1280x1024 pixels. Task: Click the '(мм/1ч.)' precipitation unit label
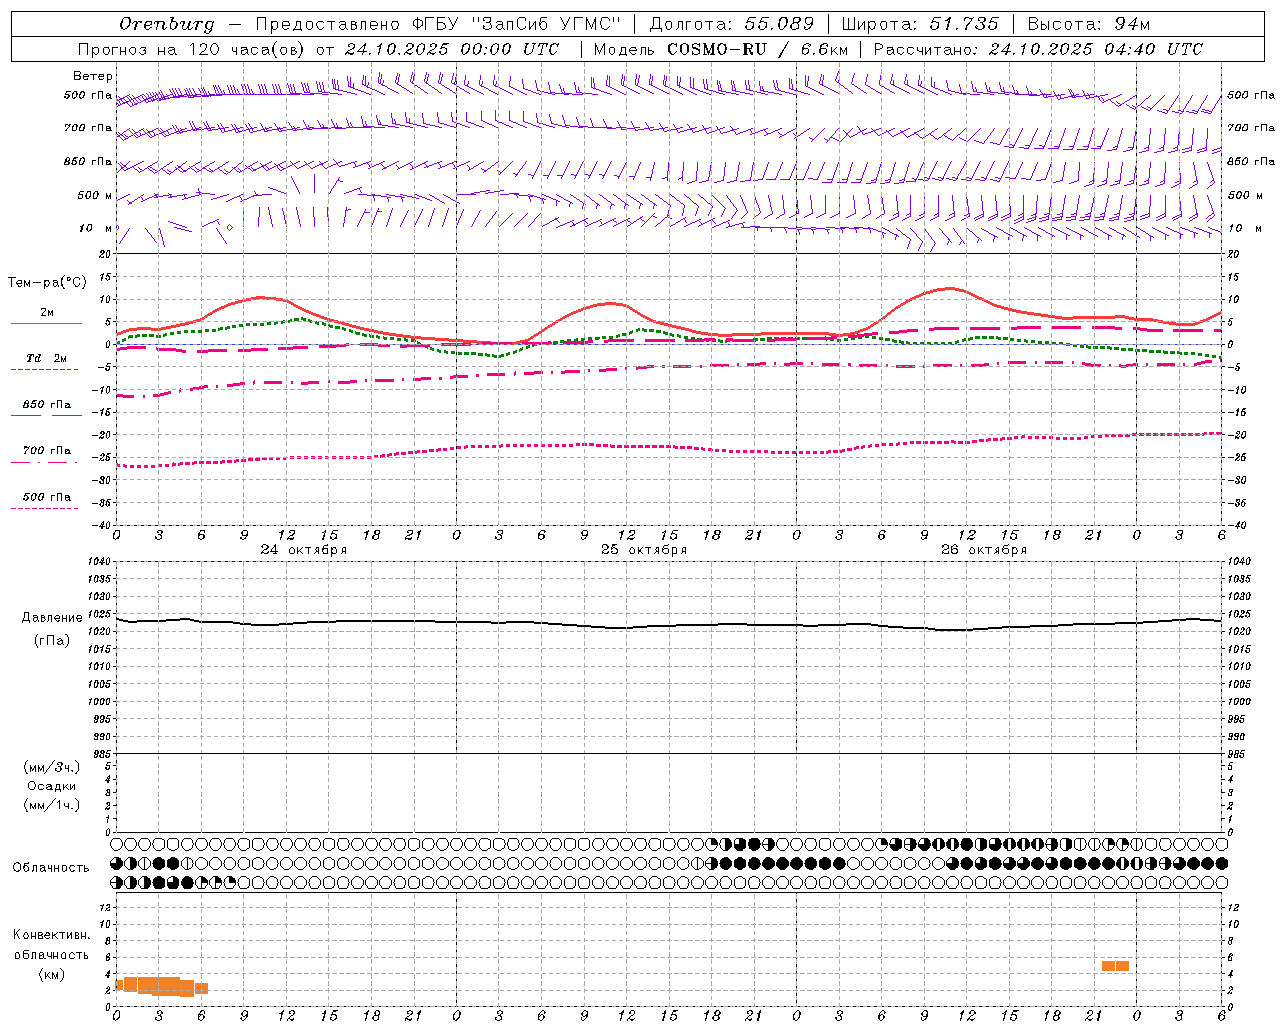52,805
